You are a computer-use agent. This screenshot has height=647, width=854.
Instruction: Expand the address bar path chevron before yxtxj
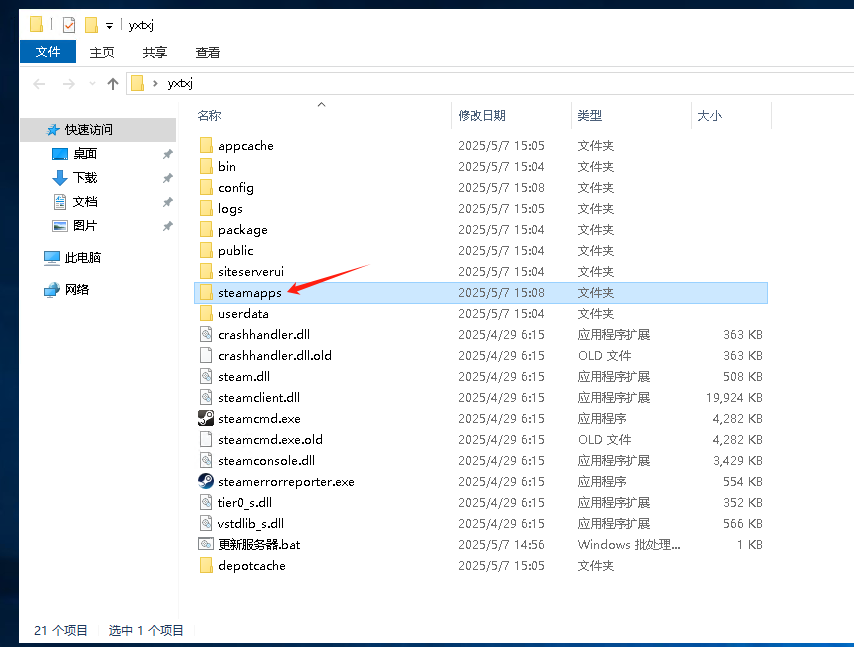click(155, 83)
